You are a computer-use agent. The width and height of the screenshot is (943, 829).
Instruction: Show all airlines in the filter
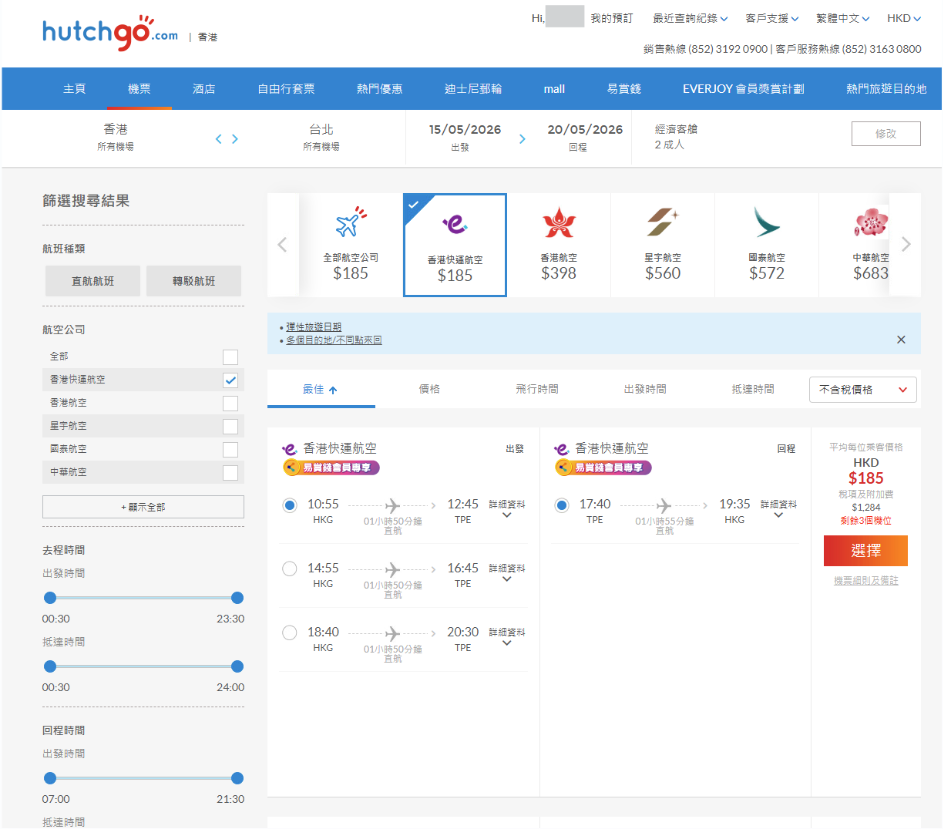(143, 507)
